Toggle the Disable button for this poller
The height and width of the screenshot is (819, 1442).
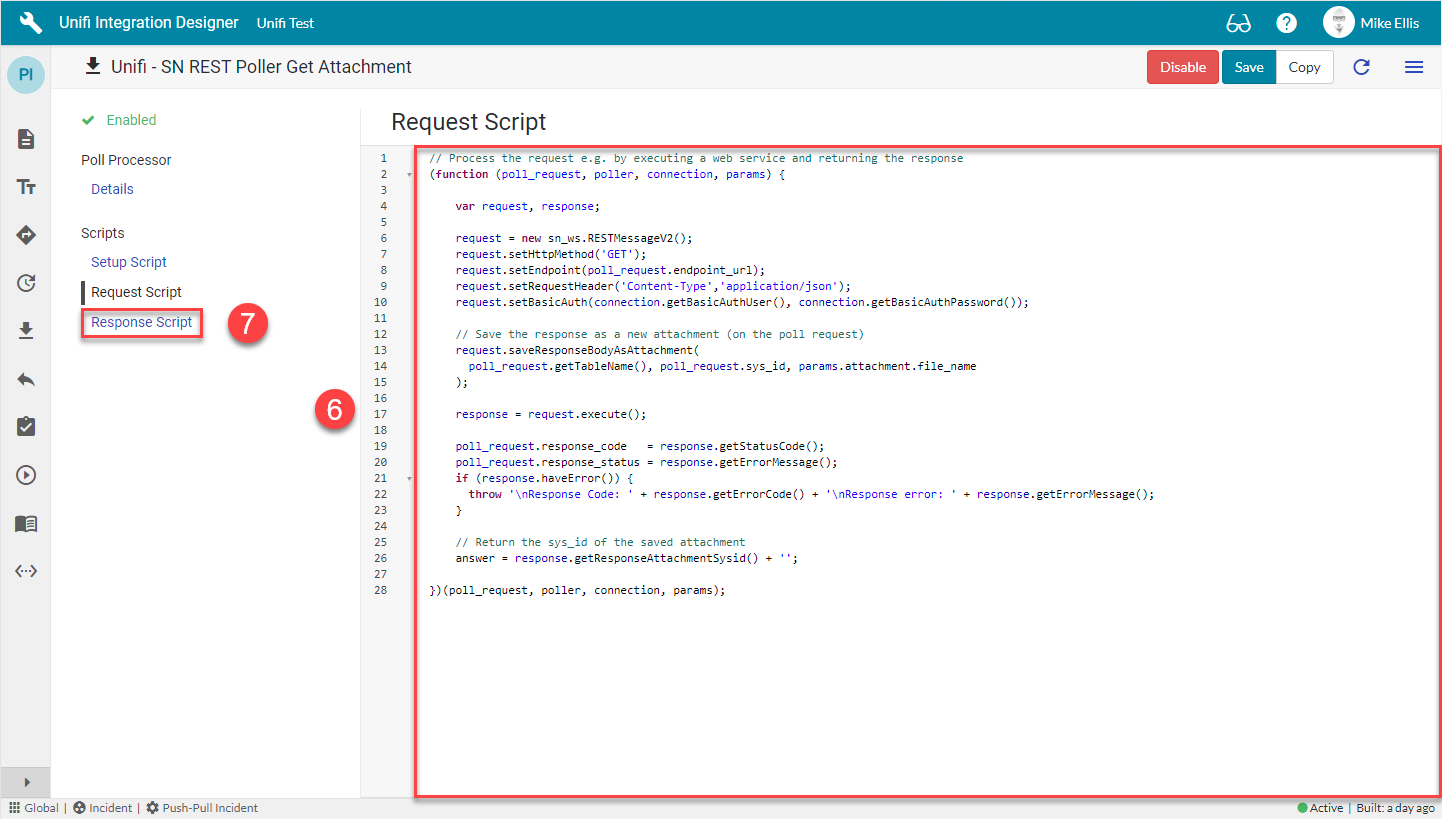tap(1183, 67)
